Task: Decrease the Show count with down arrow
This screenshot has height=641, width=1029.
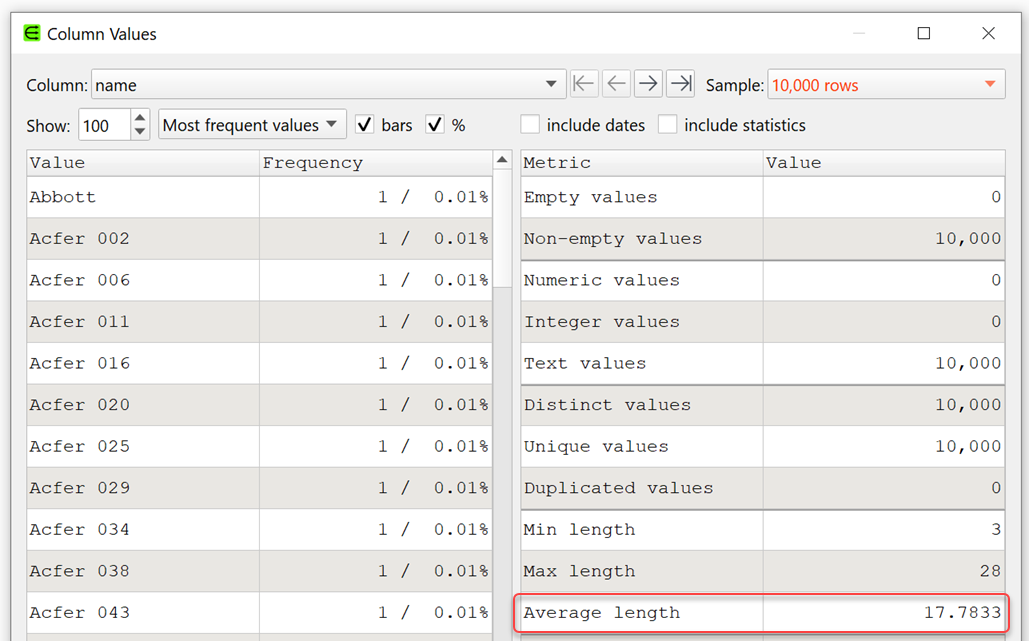Action: pyautogui.click(x=140, y=132)
